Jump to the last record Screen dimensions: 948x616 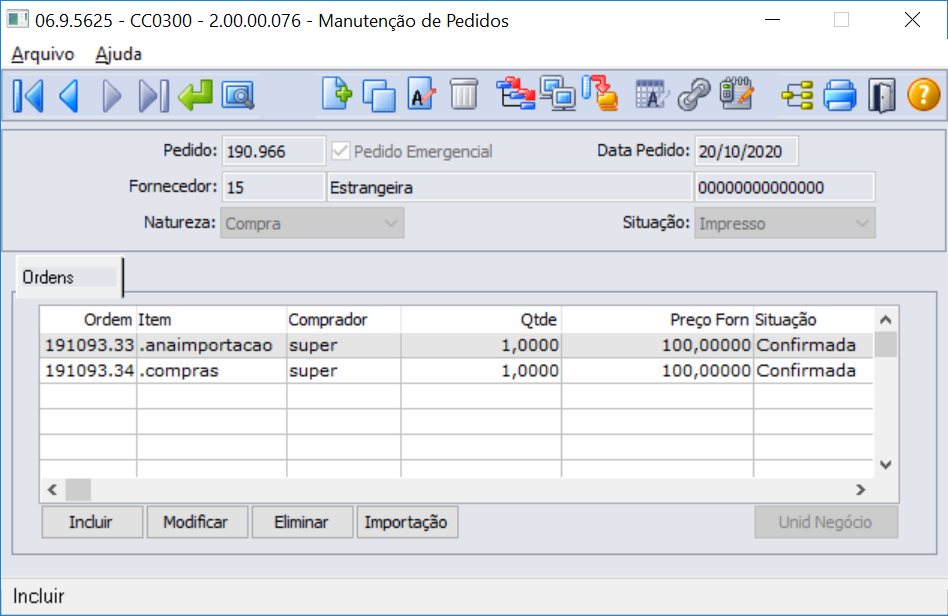(x=154, y=96)
